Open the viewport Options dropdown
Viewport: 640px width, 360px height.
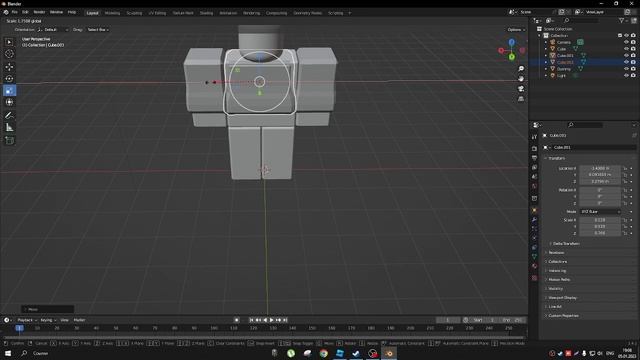(x=516, y=30)
